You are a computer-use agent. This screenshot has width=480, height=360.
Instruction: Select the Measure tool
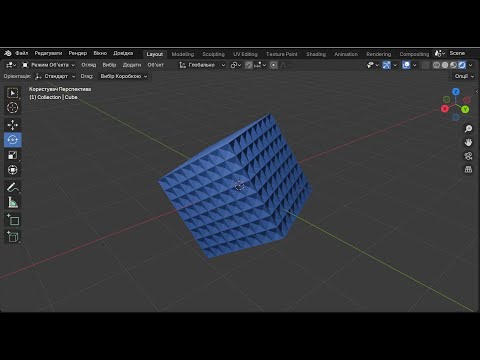pos(13,202)
